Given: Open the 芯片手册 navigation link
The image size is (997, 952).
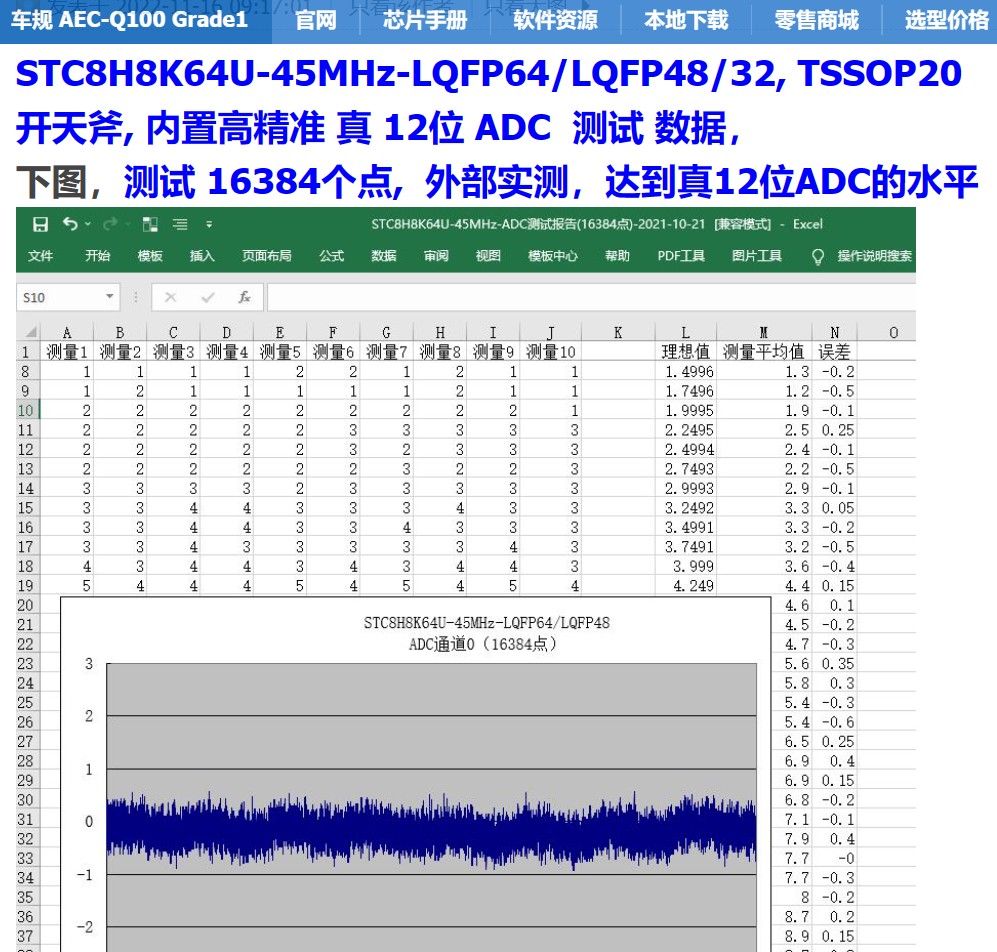Looking at the screenshot, I should click(x=425, y=20).
